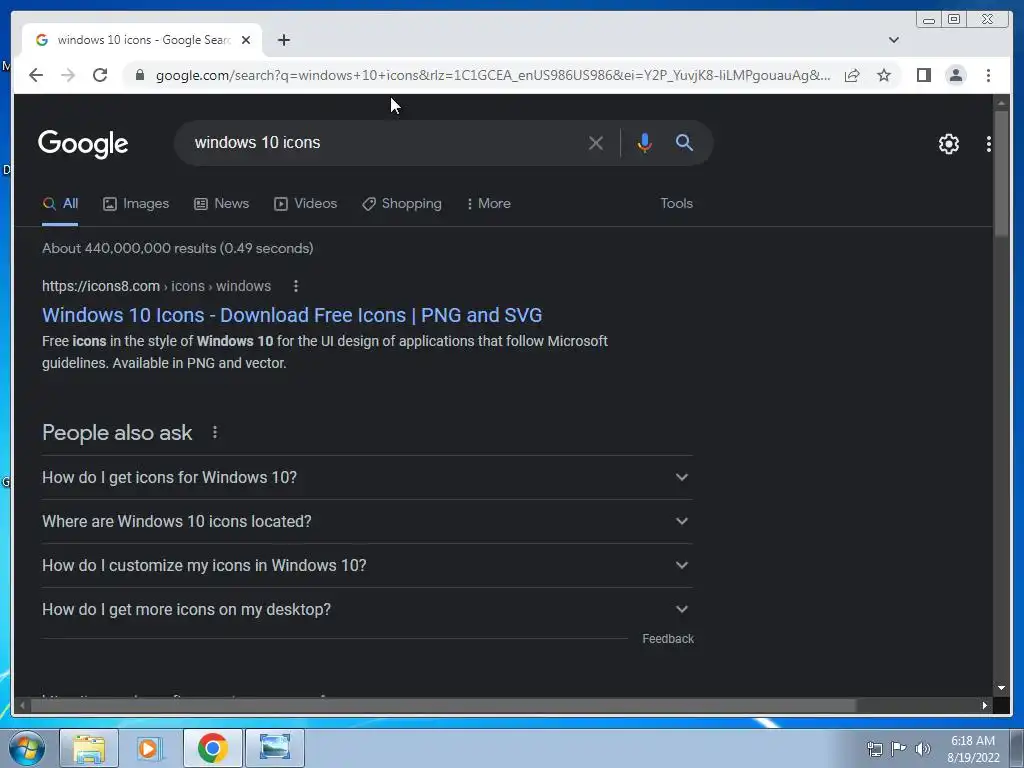
Task: Expand 'How do I get icons for Windows 10?'
Action: tap(367, 477)
